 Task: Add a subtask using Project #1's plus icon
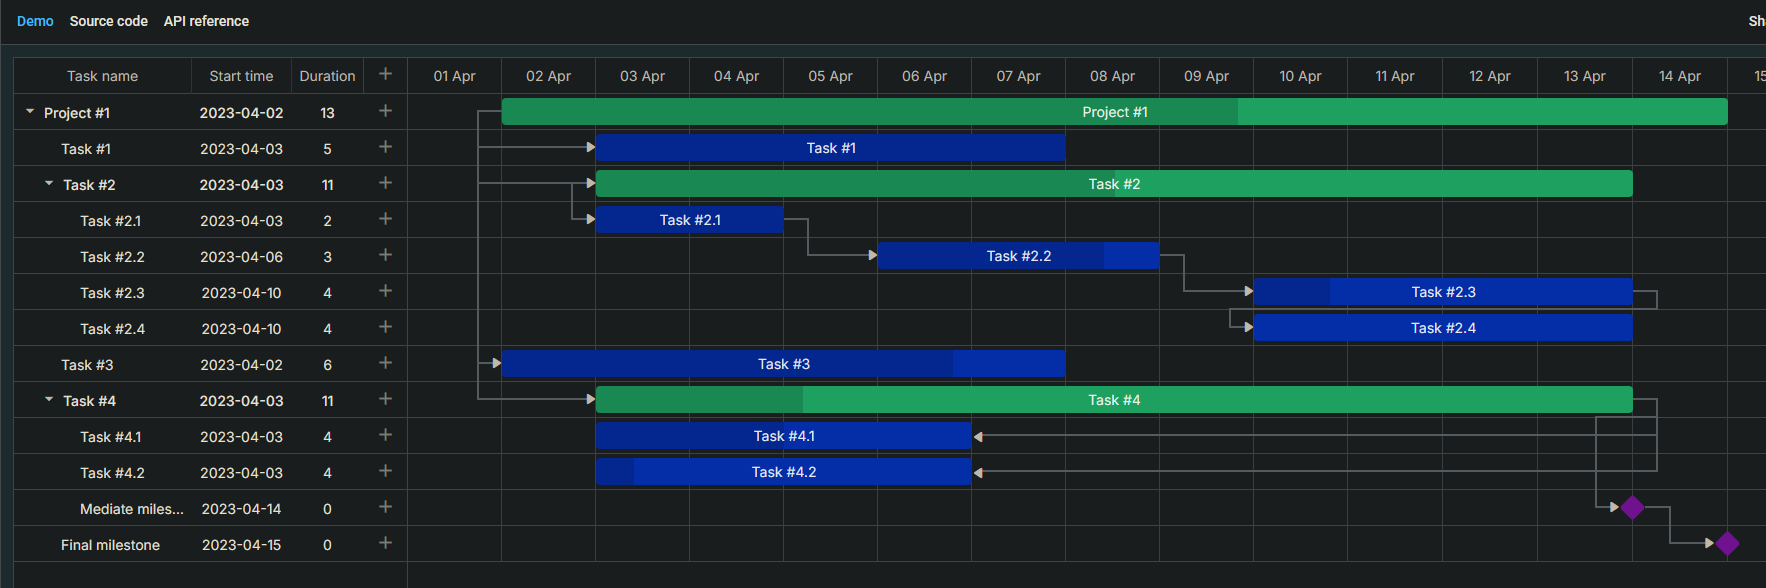click(x=385, y=111)
